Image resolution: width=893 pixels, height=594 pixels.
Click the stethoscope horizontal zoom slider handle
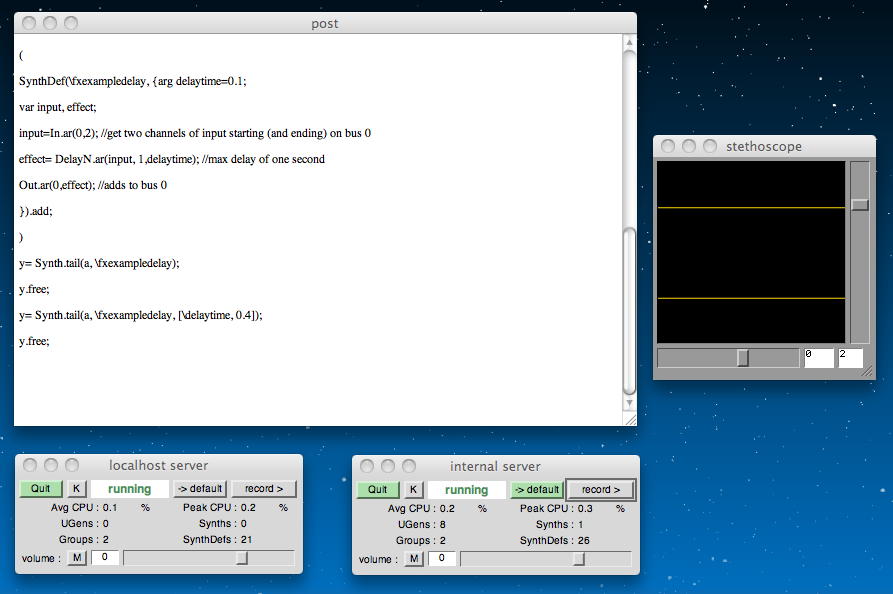tap(742, 358)
